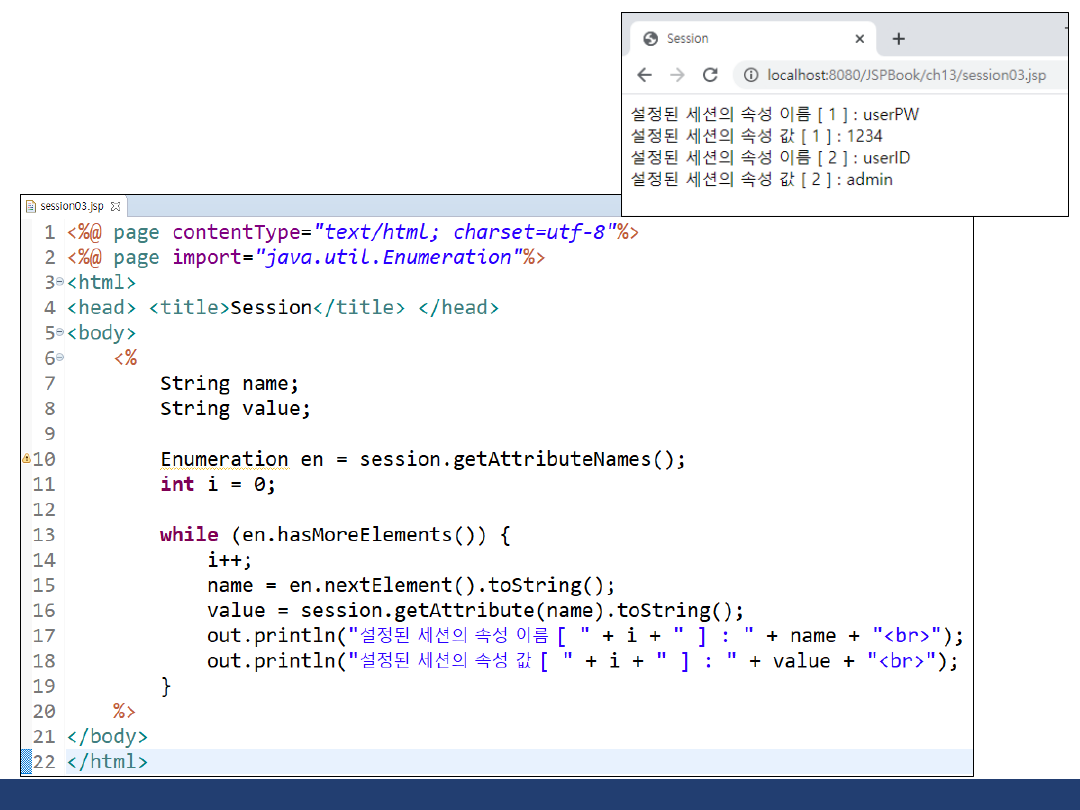This screenshot has width=1080, height=810.
Task: Click the browser back arrow button
Action: 645,75
